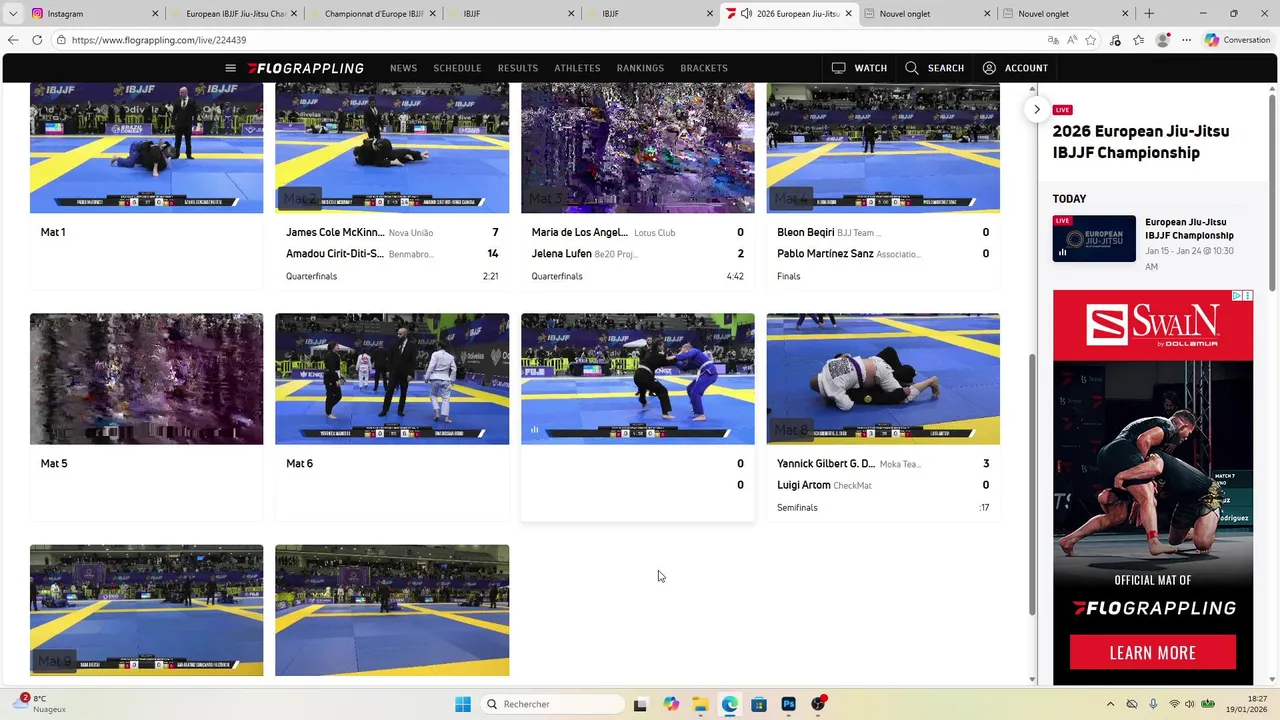1280x720 pixels.
Task: Collapse the right sidebar with chevron arrow
Action: (x=1037, y=109)
